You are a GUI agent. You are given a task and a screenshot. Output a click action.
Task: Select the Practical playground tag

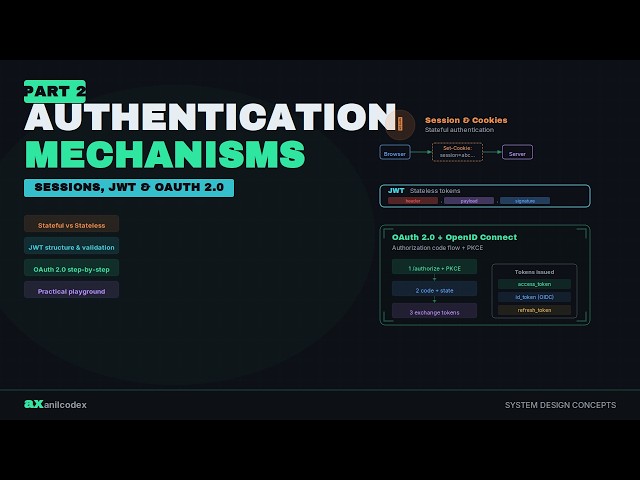[71, 291]
